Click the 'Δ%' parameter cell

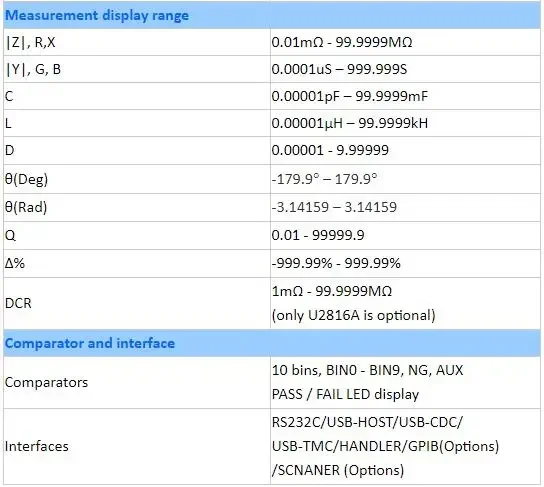click(x=137, y=264)
